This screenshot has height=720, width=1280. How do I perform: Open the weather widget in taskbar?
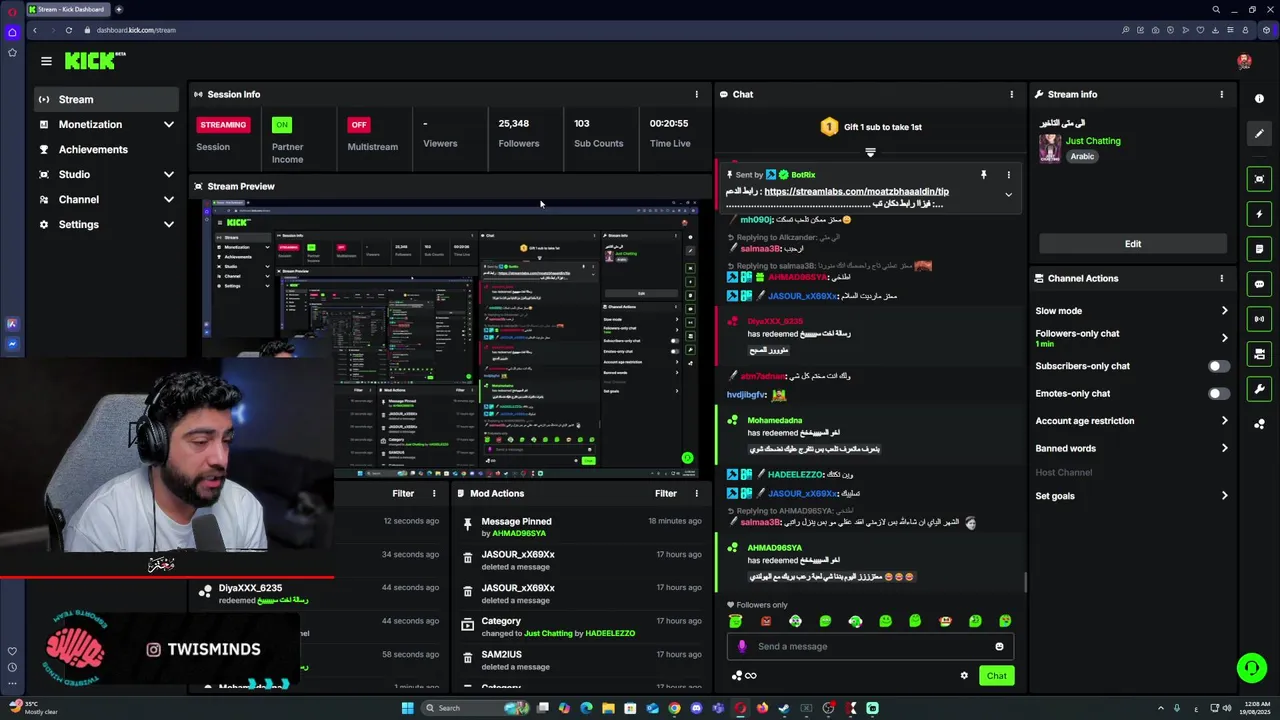[33, 708]
